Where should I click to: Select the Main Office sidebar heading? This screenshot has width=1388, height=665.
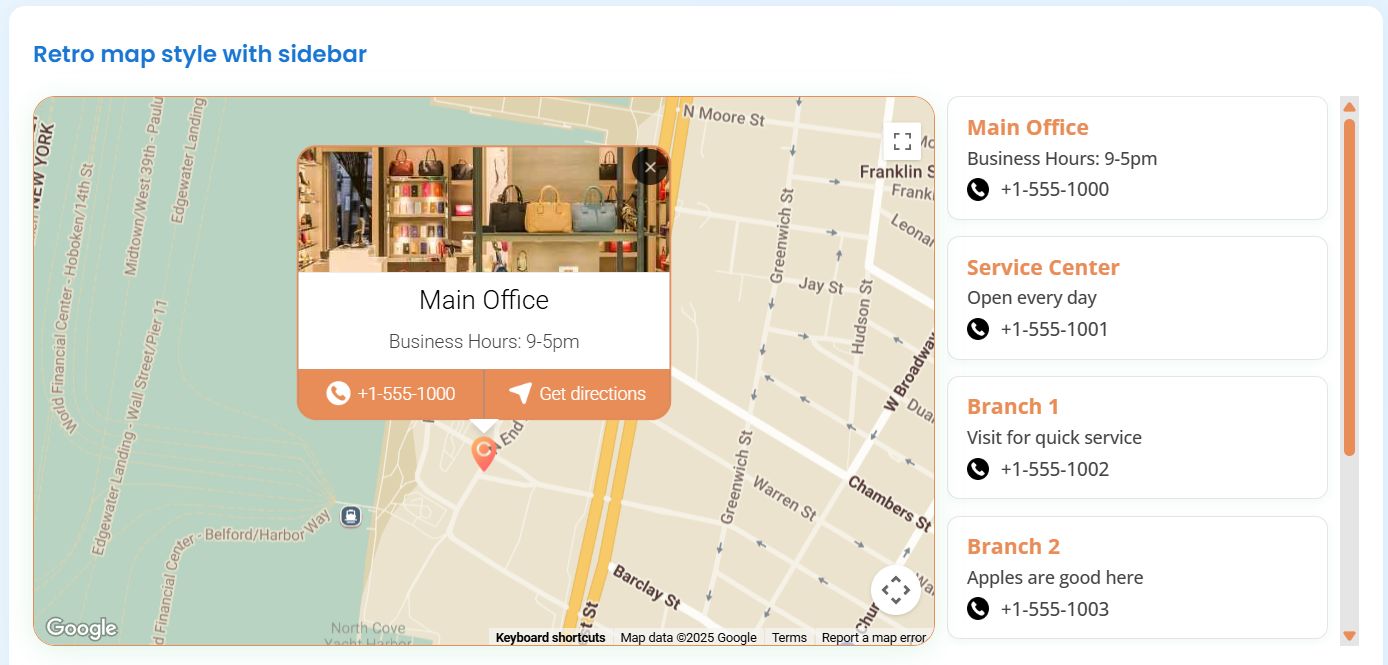tap(1027, 127)
